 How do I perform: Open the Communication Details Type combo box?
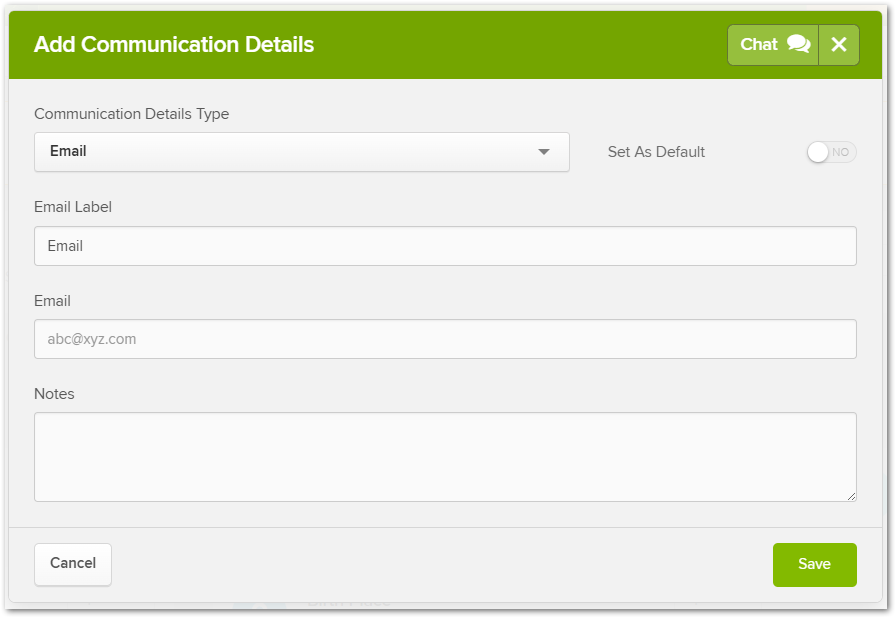coord(301,152)
